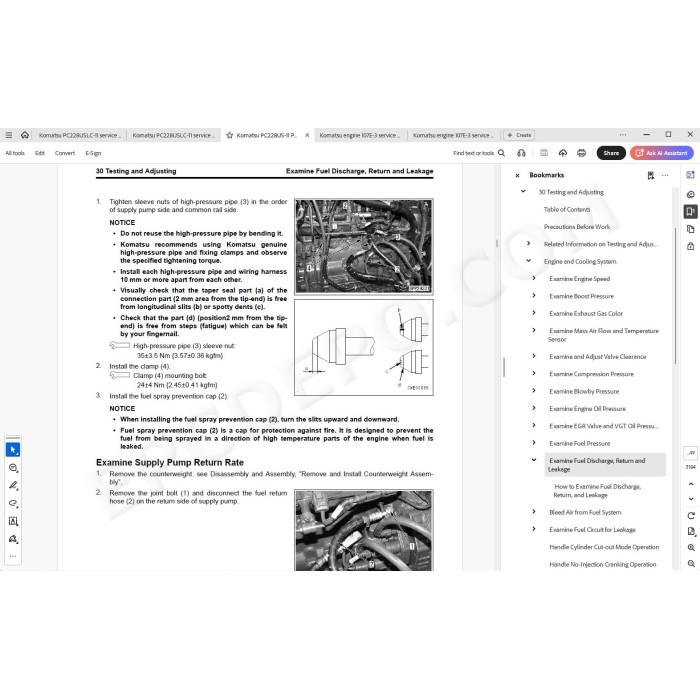This screenshot has height=700, width=700.
Task: Click the upload to cloud icon
Action: pyautogui.click(x=562, y=153)
